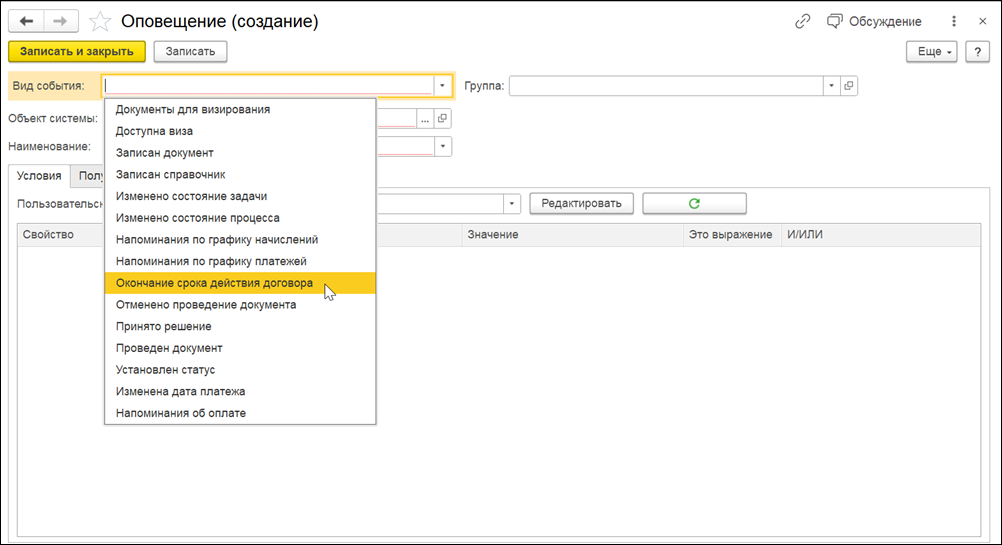Open the help question mark button
Screen dimensions: 1002x545
(977, 52)
